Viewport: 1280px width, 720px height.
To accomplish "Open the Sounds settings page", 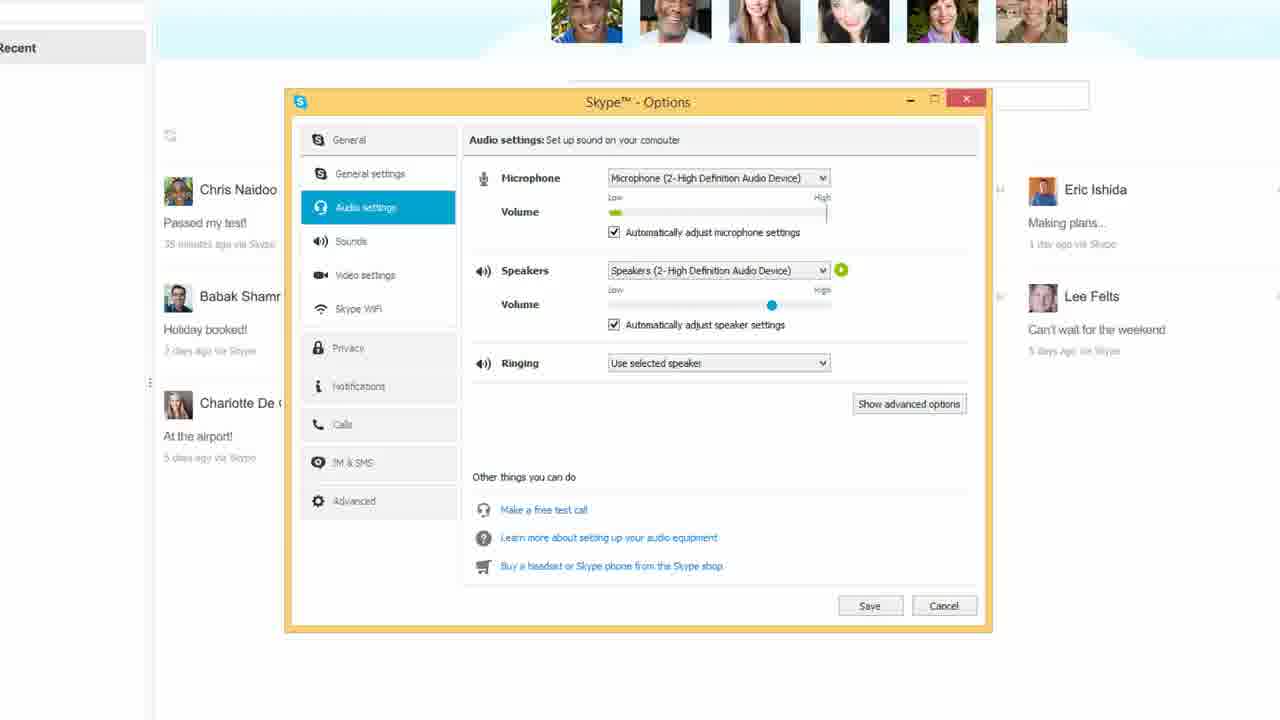I will [x=379, y=242].
